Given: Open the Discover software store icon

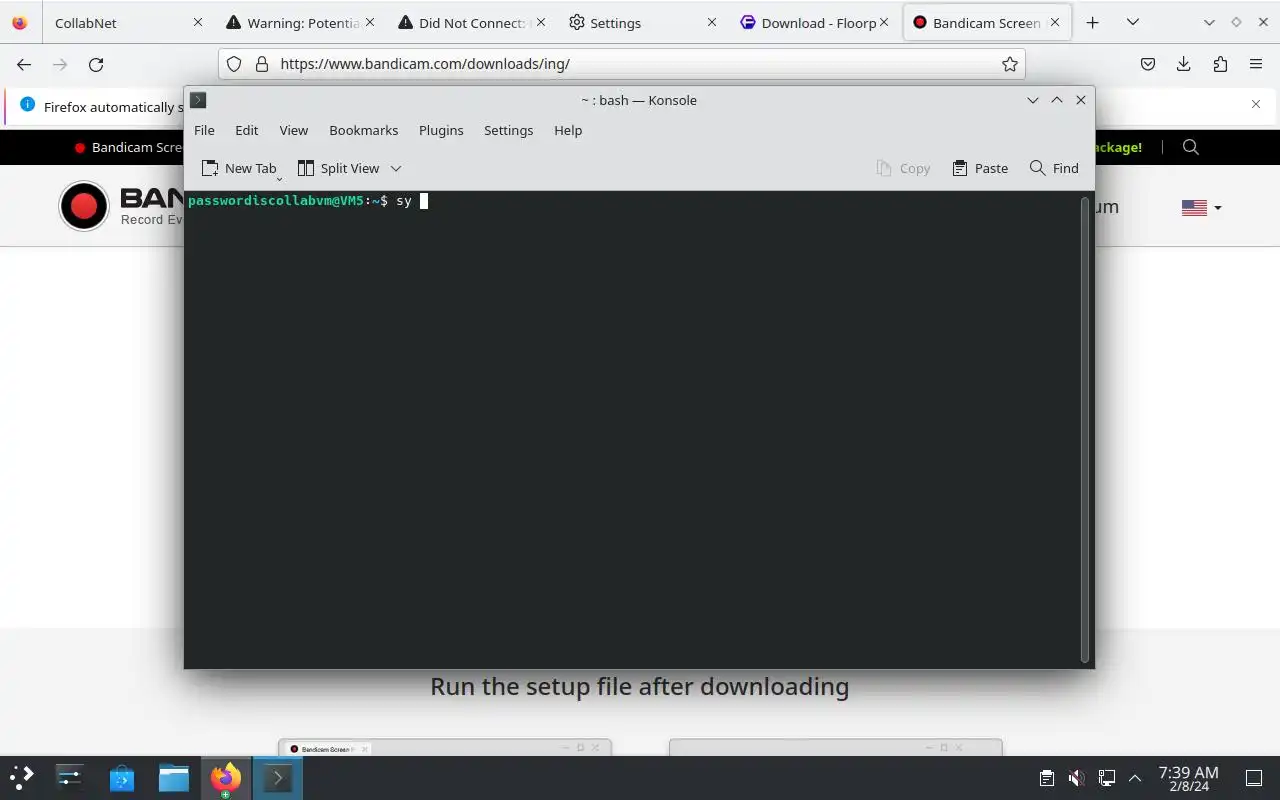Looking at the screenshot, I should coord(122,777).
